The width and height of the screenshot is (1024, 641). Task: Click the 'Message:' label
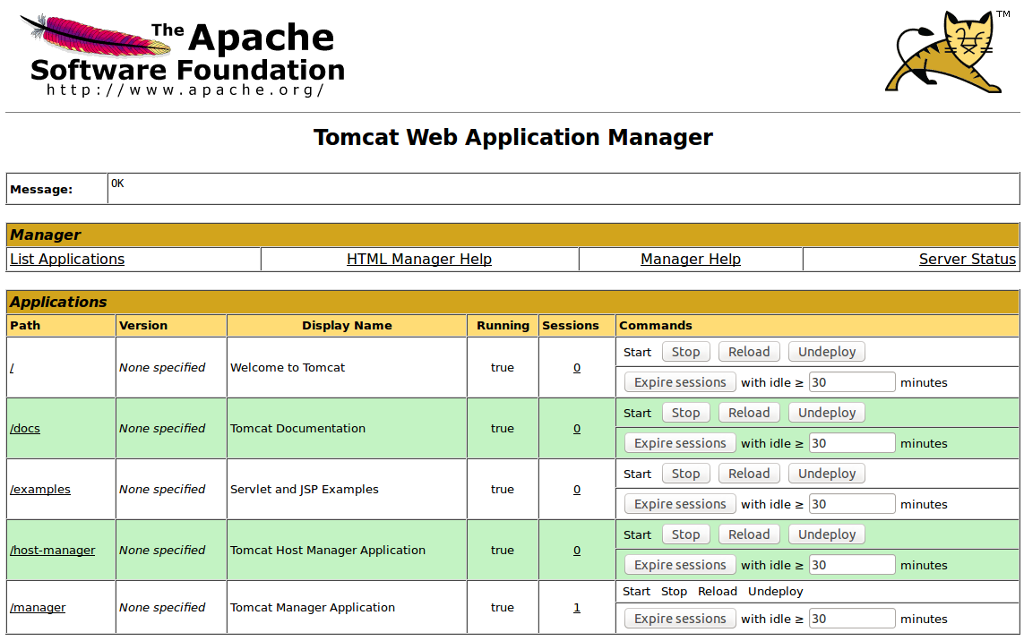(41, 189)
